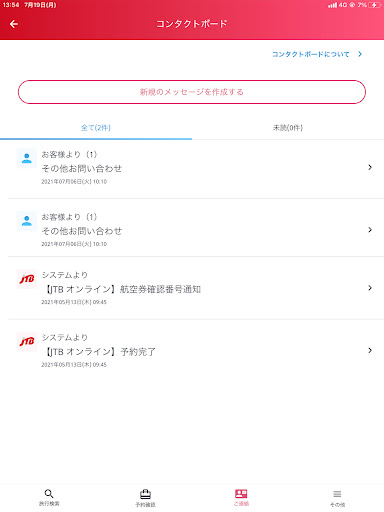Screen dimensions: 384x512
Task: Open 予約確認 briefcase icon in bottom bar
Action: coord(145,494)
